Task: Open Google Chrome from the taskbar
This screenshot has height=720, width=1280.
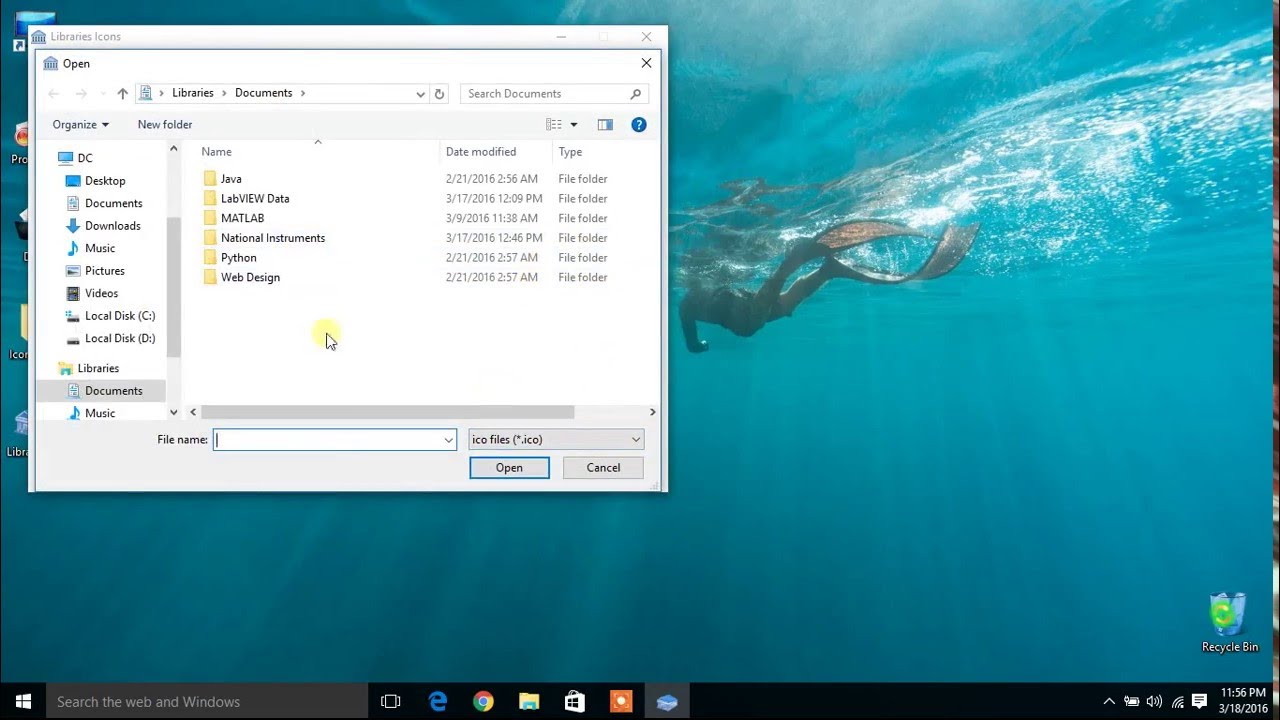Action: [482, 701]
